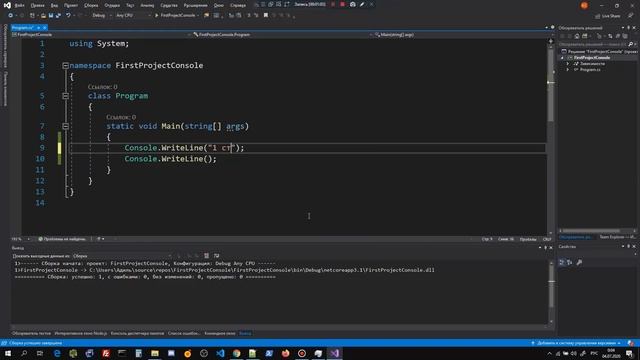The height and width of the screenshot is (360, 640).
Task: Open the Отладка menu
Action: click(x=112, y=5)
